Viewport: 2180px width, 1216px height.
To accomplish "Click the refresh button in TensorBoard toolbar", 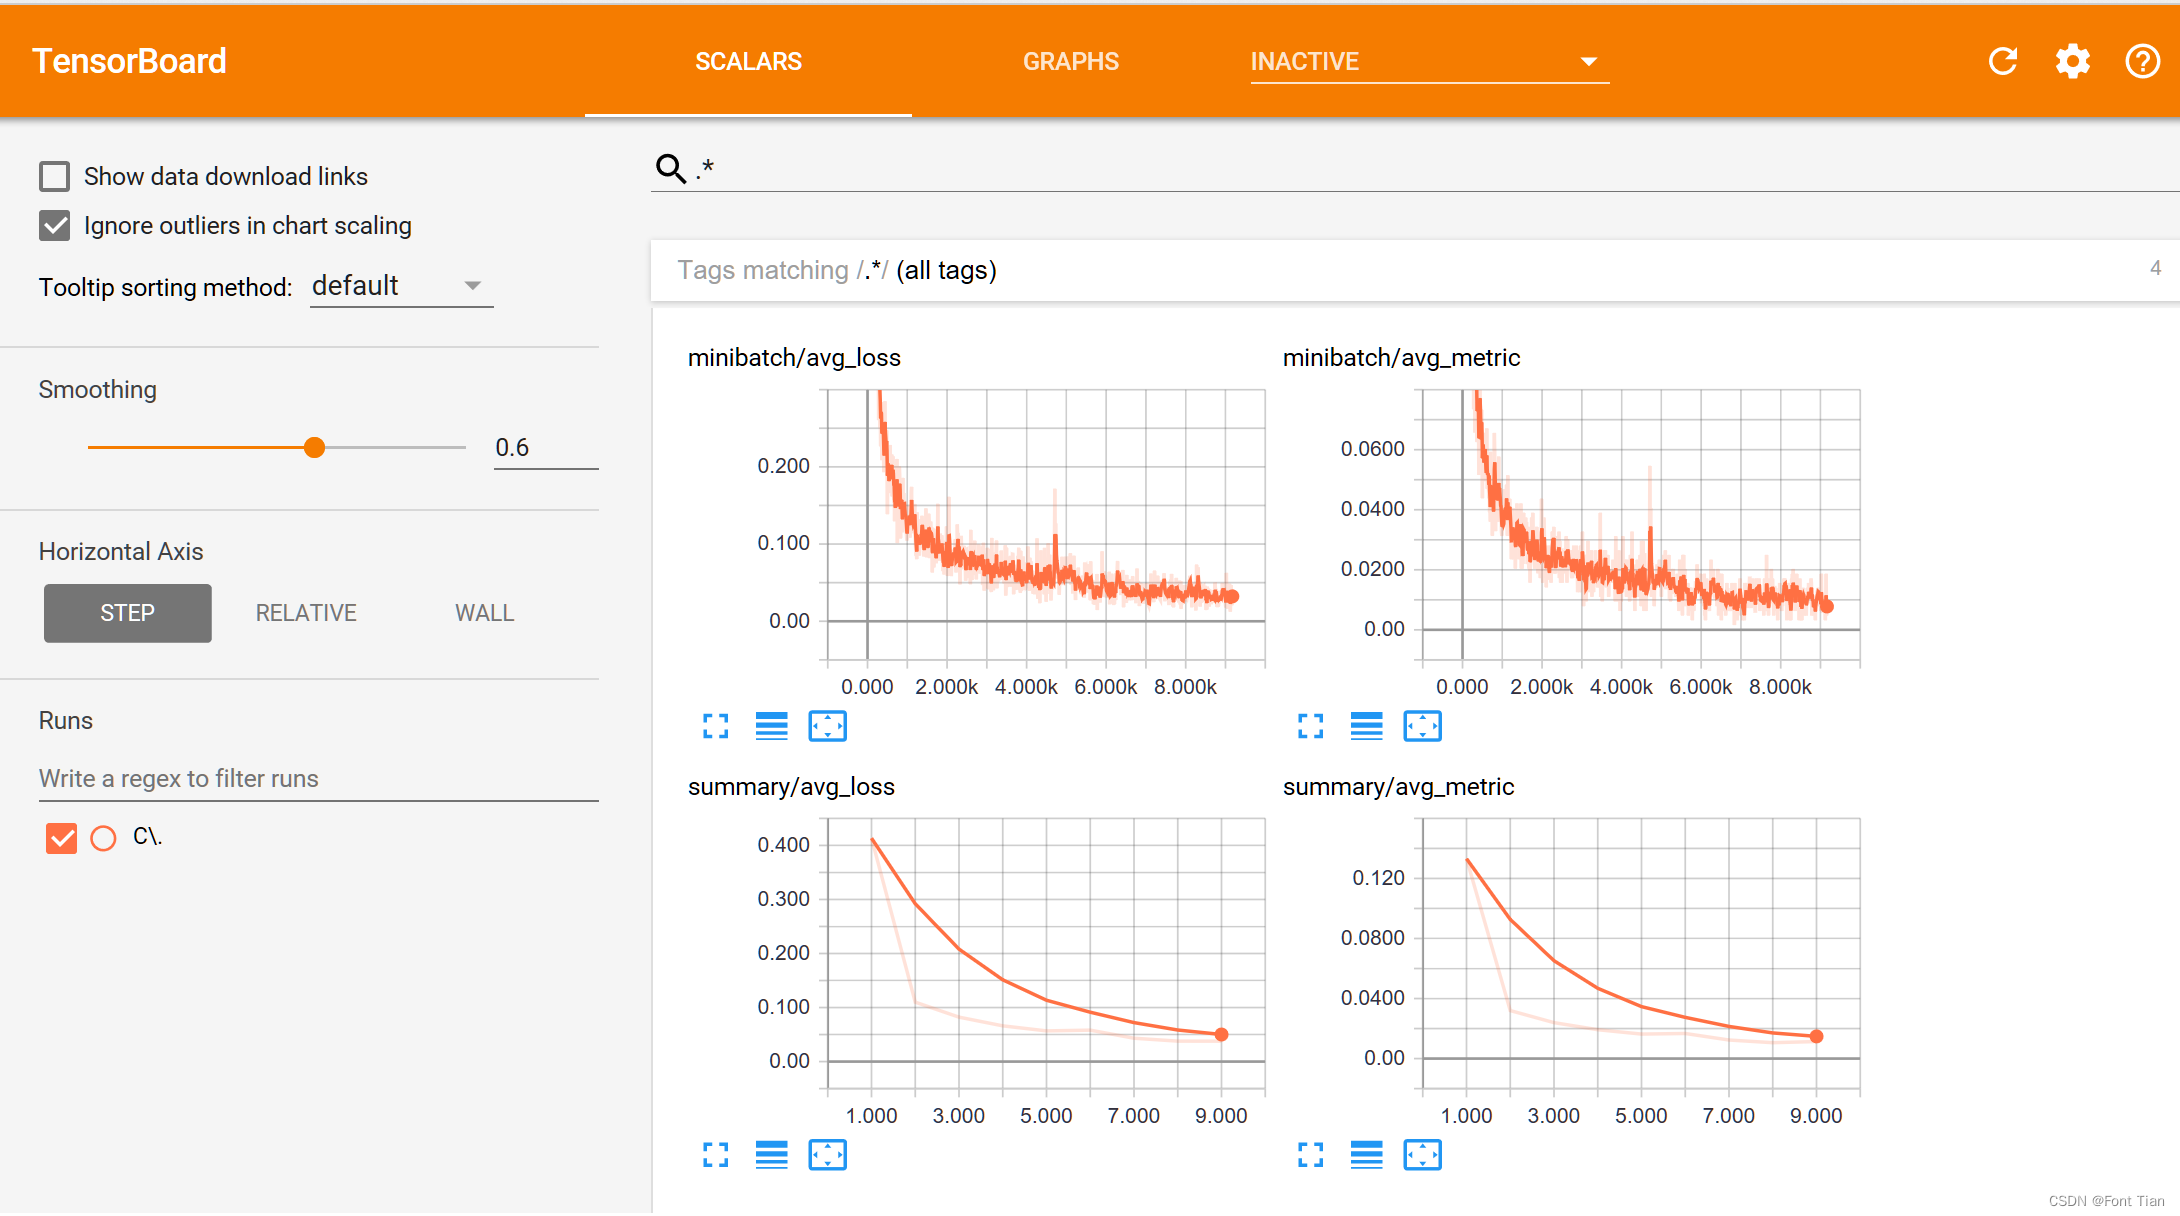I will pos(2002,61).
